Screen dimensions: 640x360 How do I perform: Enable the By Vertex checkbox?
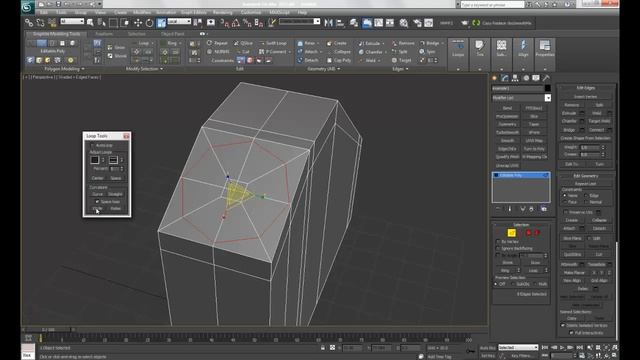coord(498,242)
